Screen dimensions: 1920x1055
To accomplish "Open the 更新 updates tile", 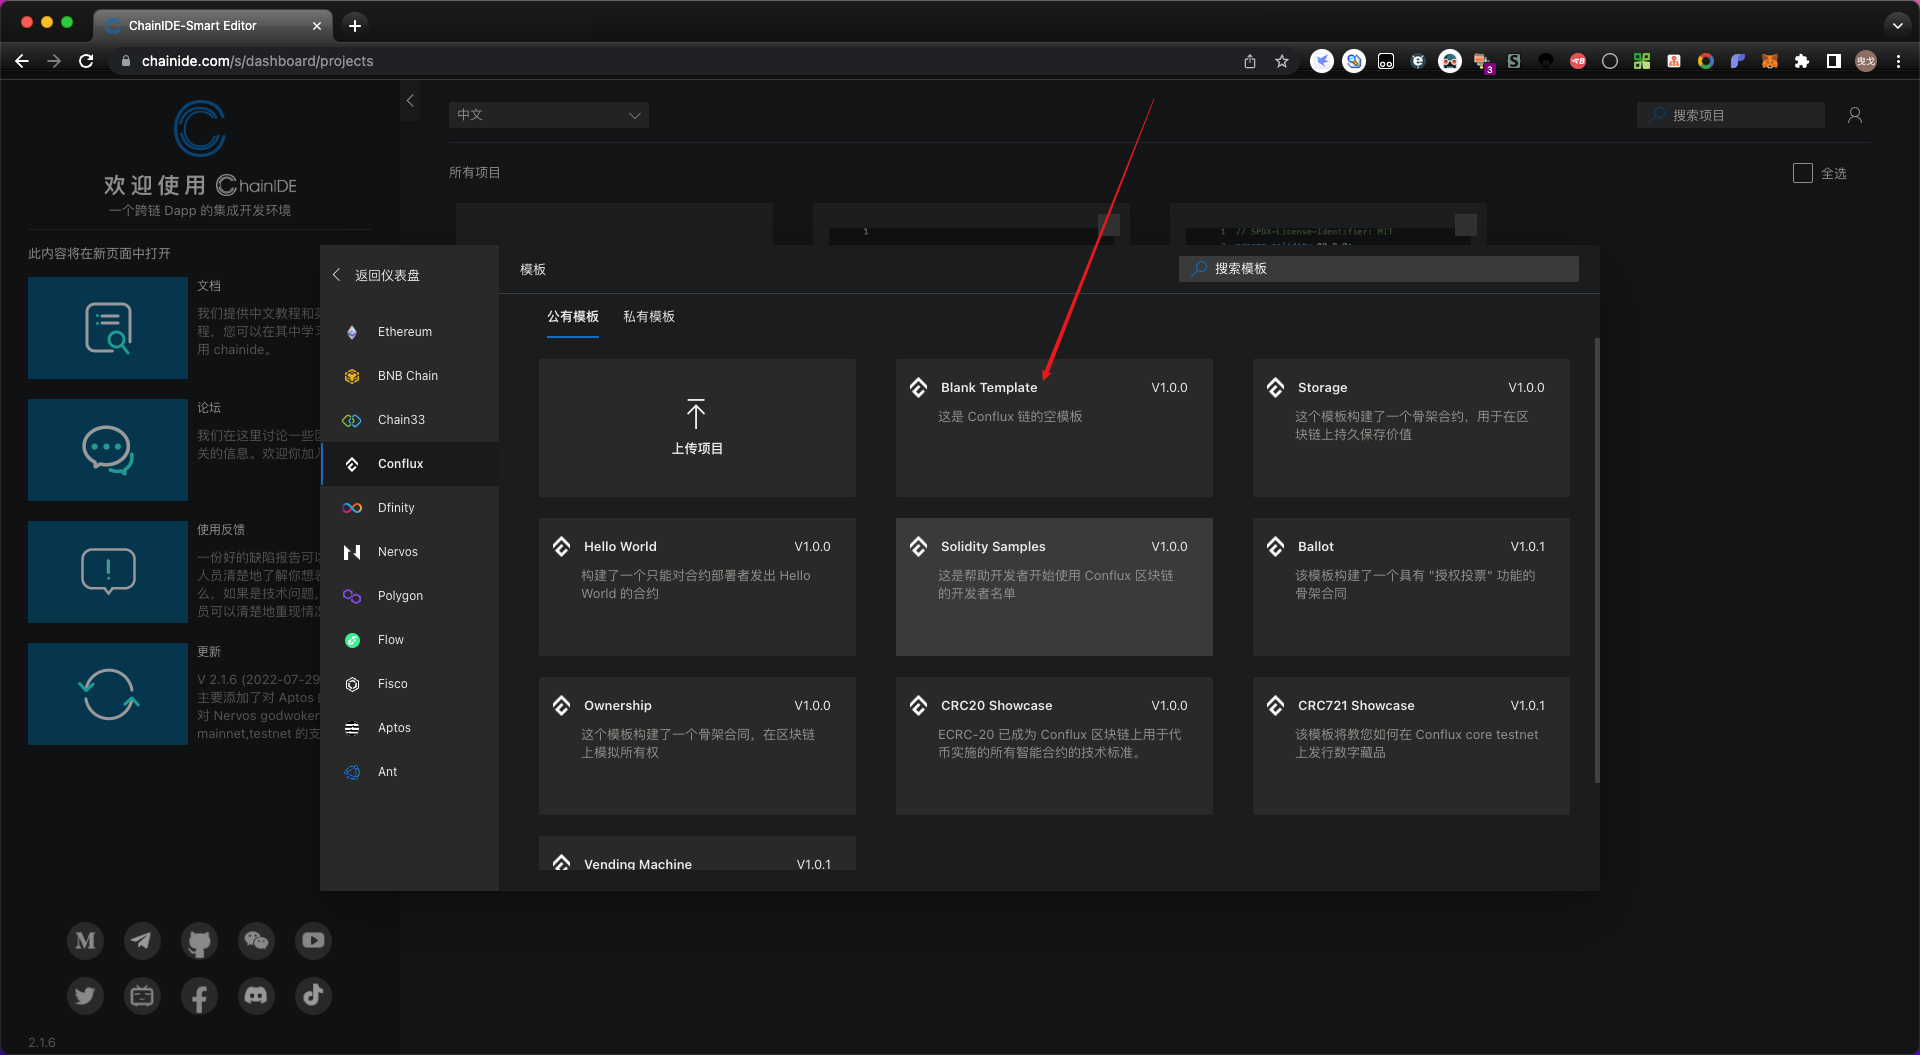I will 108,694.
